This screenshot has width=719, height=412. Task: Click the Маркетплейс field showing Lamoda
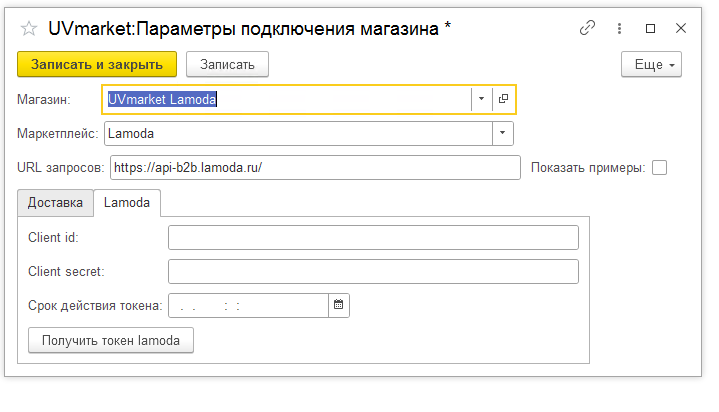pos(299,134)
